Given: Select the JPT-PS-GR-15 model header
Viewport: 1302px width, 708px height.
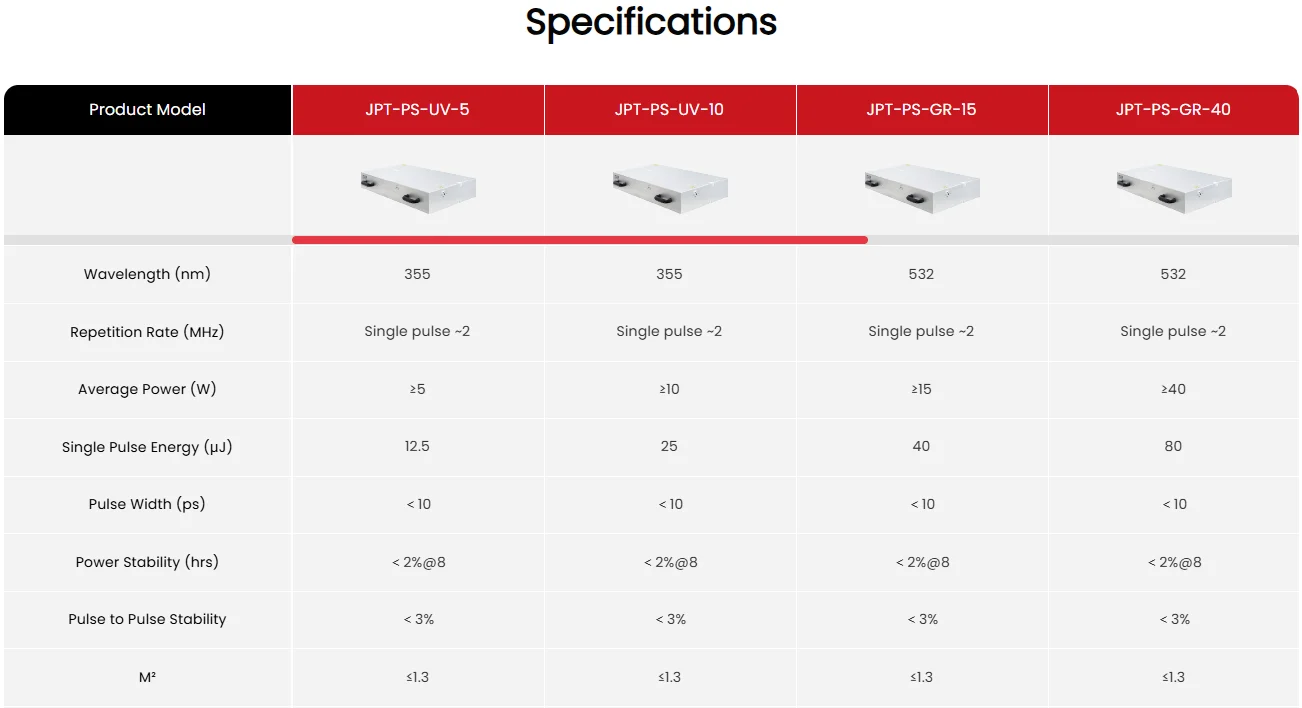Looking at the screenshot, I should (921, 110).
